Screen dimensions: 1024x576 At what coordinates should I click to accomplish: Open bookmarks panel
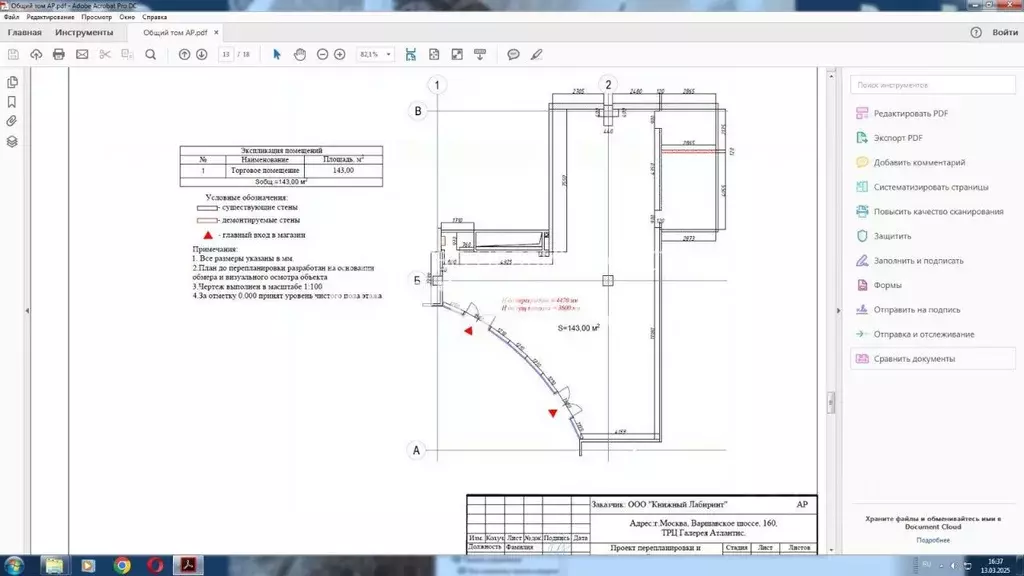coord(12,102)
